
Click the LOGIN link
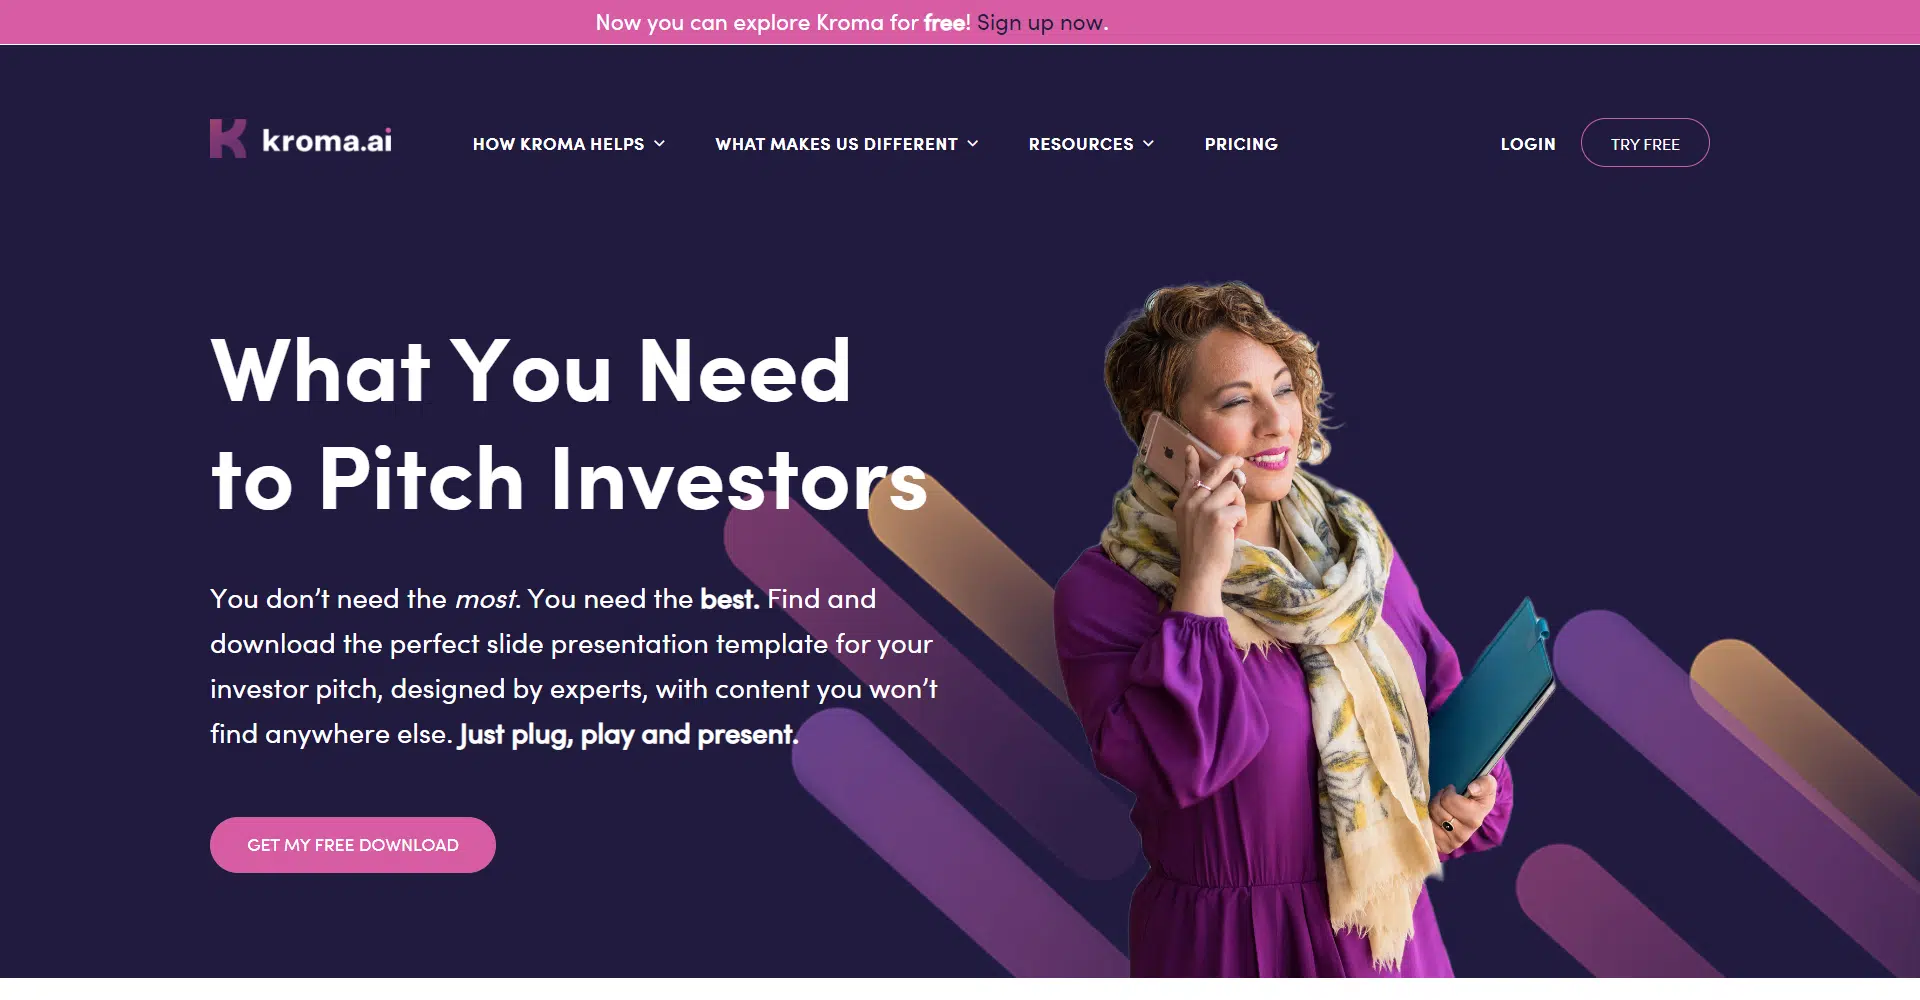(1528, 144)
